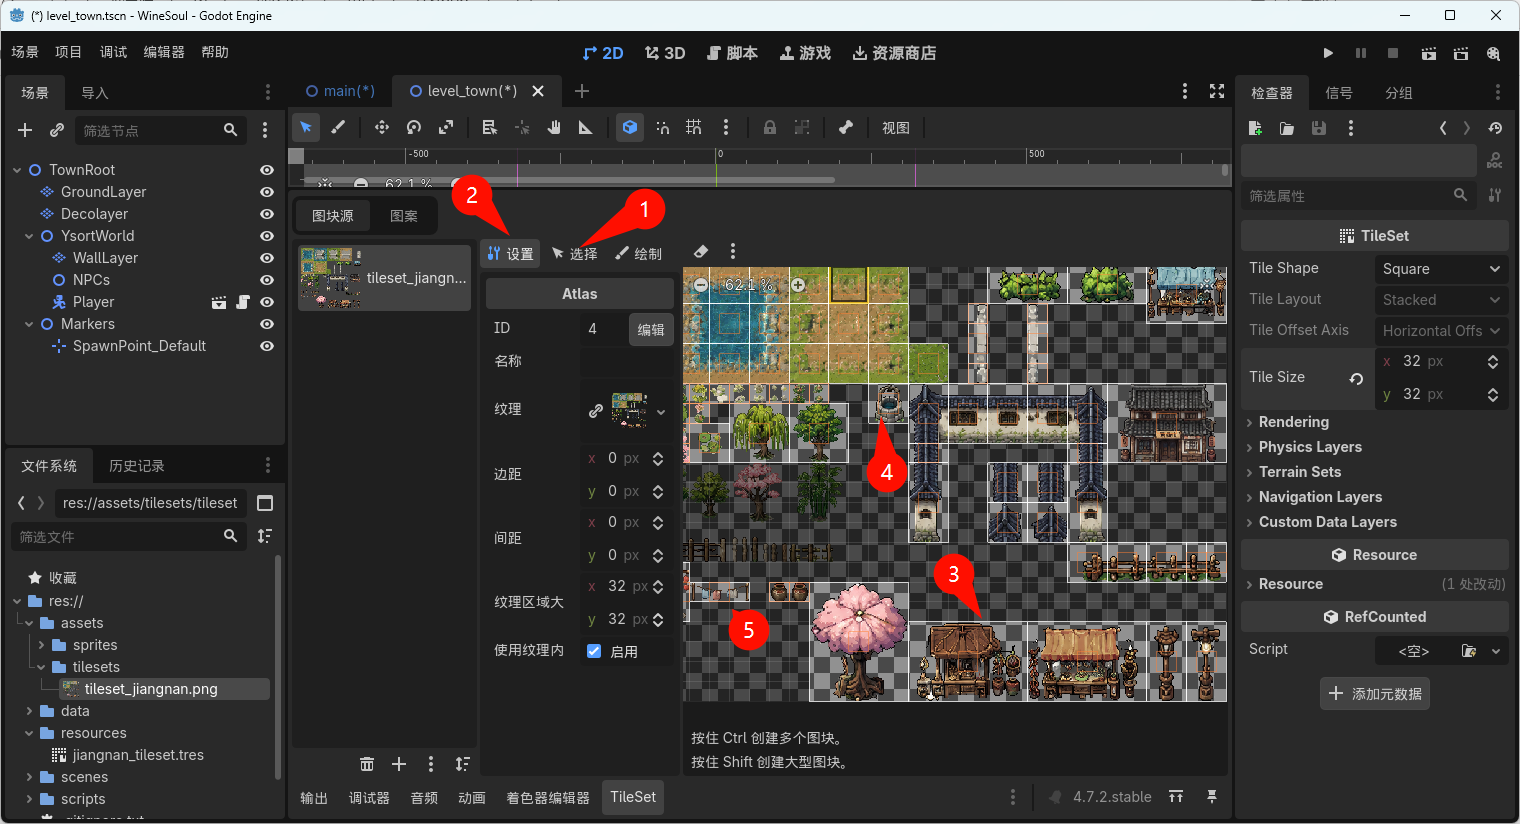Hide the GroundLayer node visibility
Viewport: 1520px width, 824px height.
267,192
